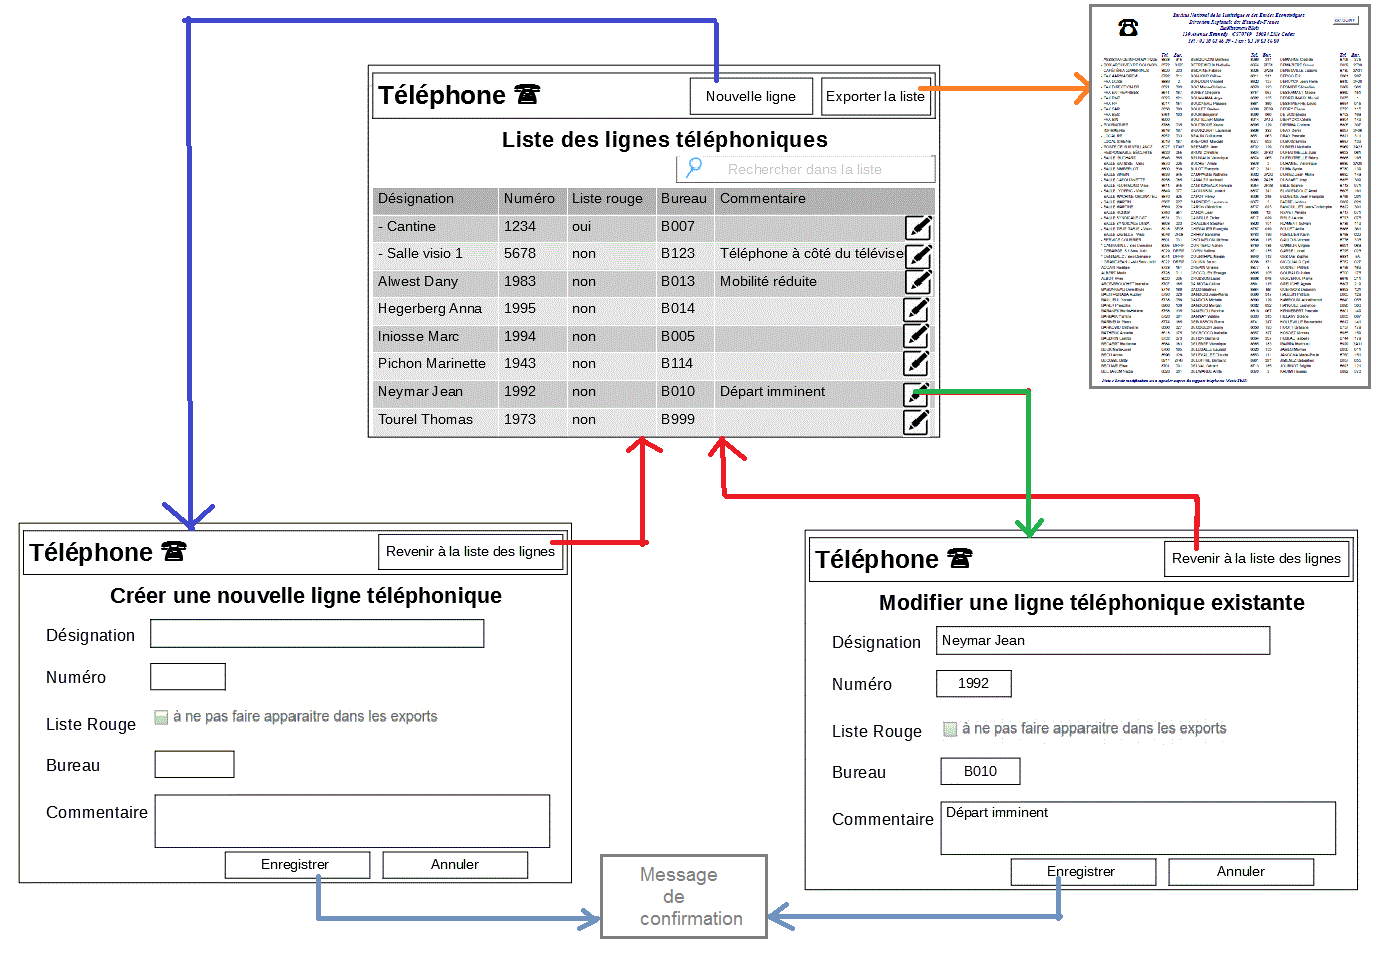Click the telephone icon in the create form
Screen dimensions: 1385x961
[174, 551]
